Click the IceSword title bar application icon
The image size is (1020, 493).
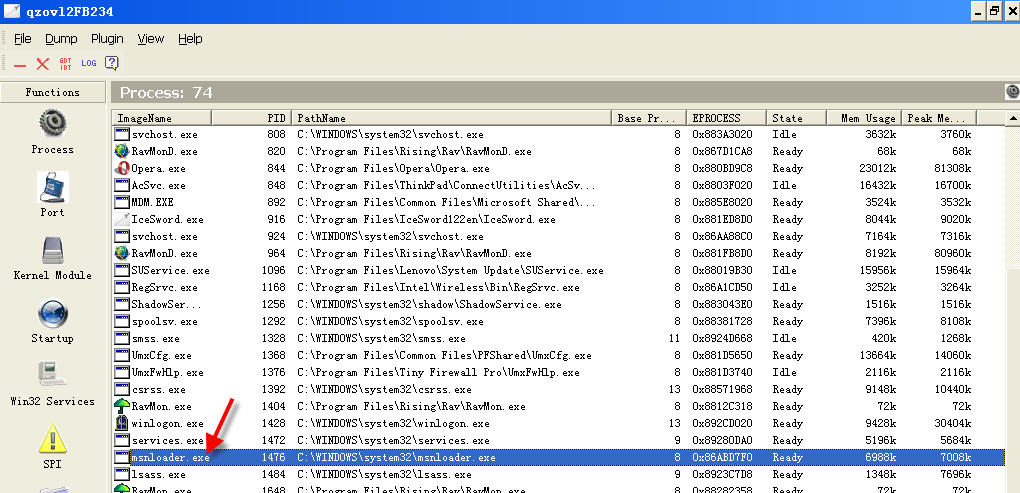point(12,12)
